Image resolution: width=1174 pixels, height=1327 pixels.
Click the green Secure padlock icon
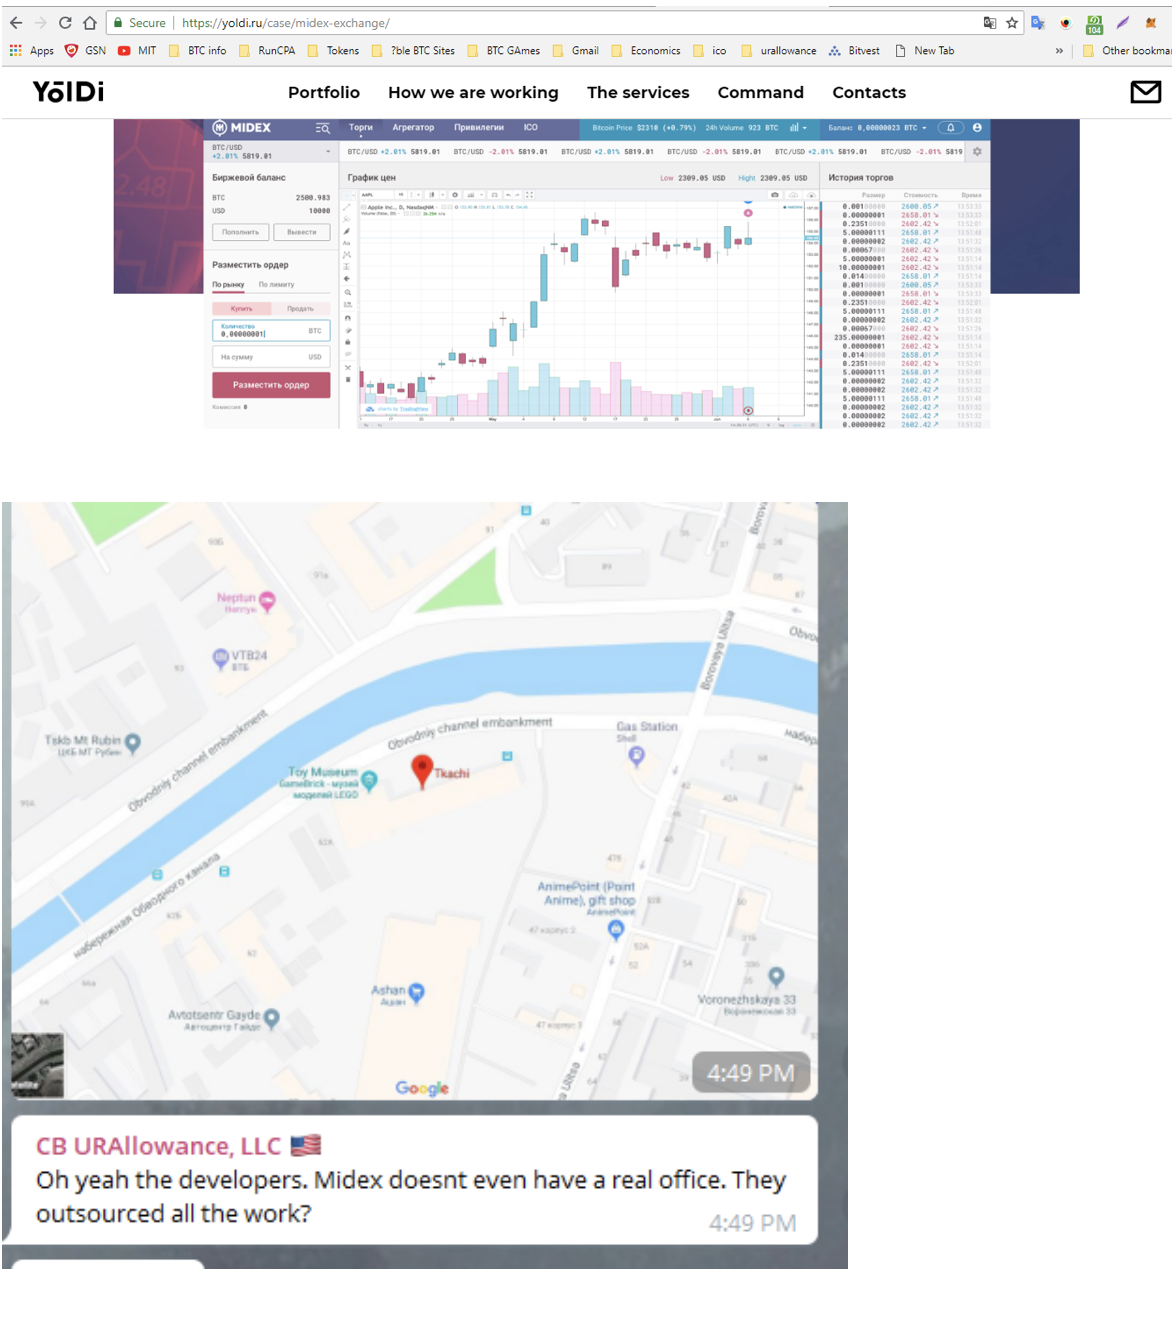(118, 22)
